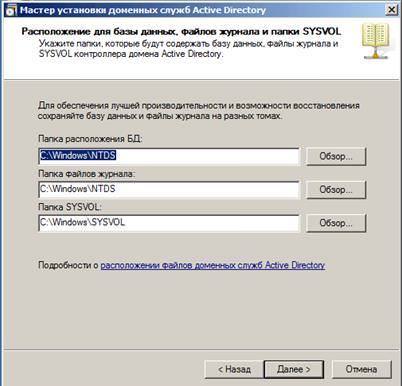Click the 'Папка файлов журнала:' label

pyautogui.click(x=87, y=174)
